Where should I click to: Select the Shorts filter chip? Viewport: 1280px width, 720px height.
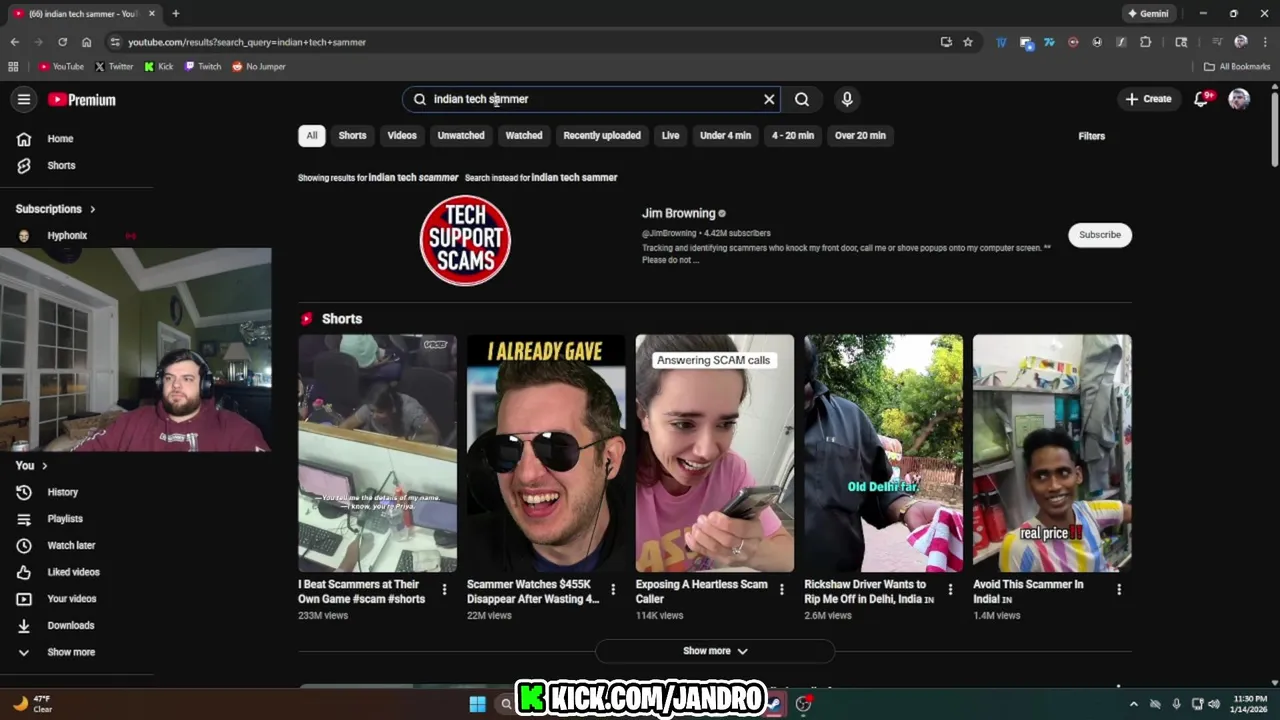coord(352,136)
